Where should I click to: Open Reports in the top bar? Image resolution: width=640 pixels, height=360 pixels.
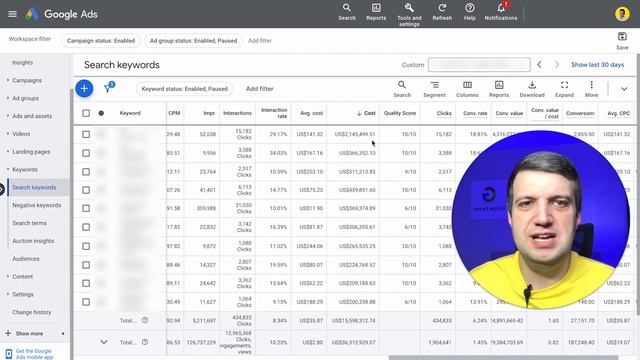376,12
